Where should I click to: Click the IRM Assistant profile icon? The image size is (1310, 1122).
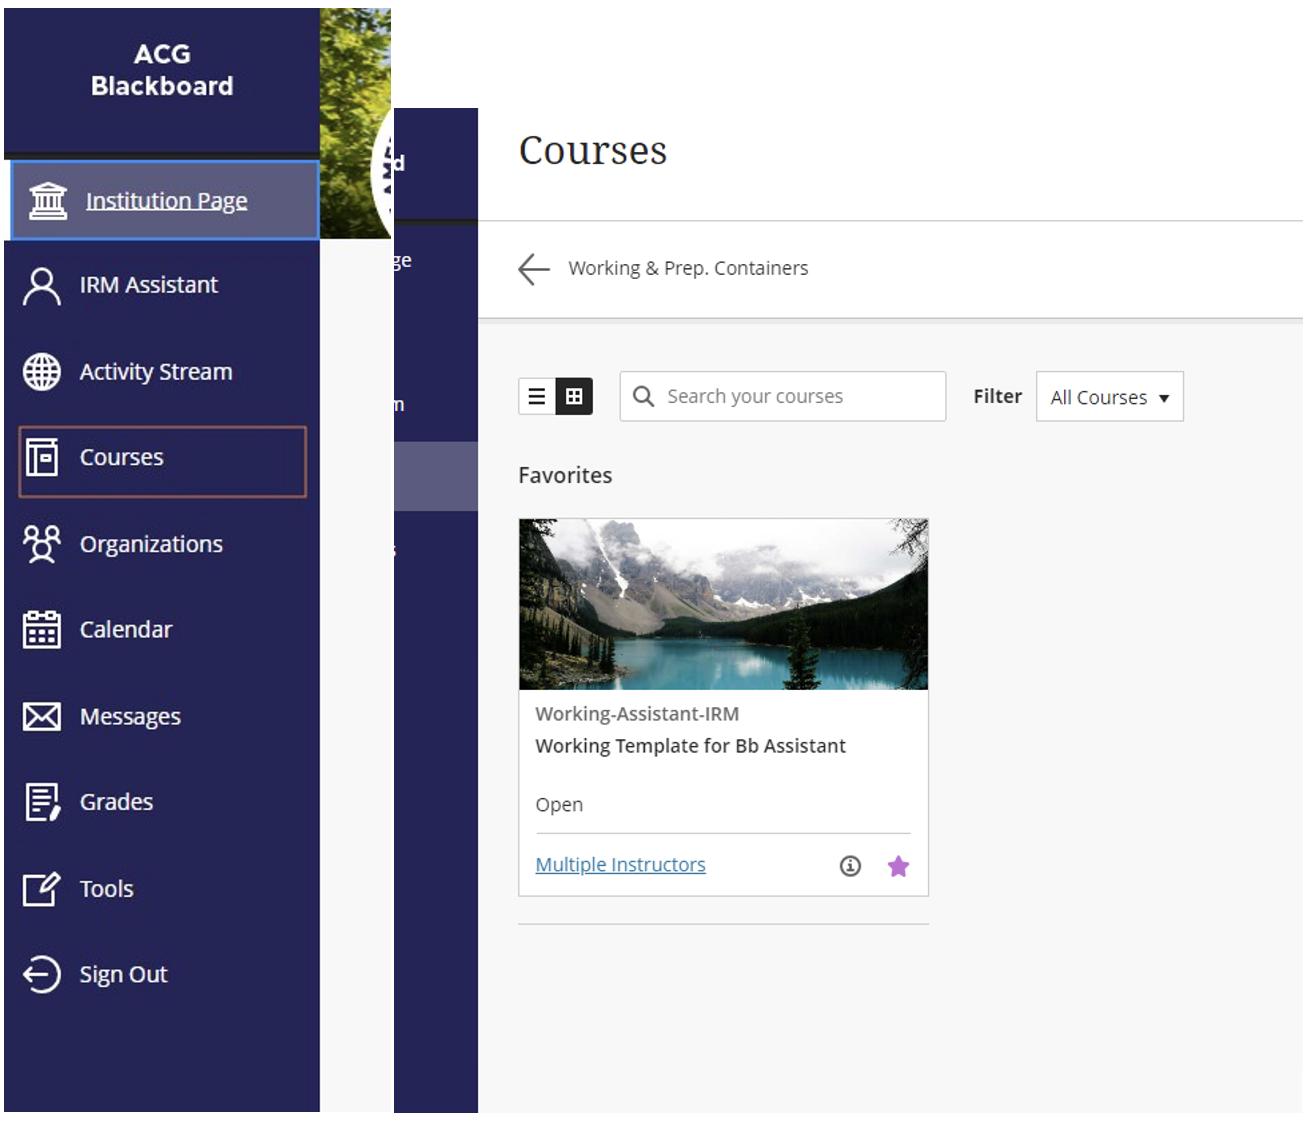(x=42, y=286)
